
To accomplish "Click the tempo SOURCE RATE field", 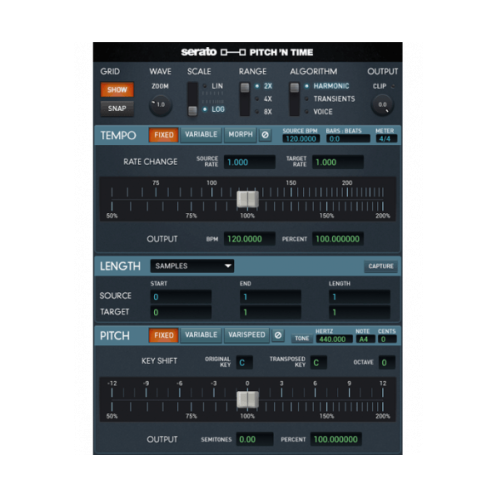I will pos(249,162).
